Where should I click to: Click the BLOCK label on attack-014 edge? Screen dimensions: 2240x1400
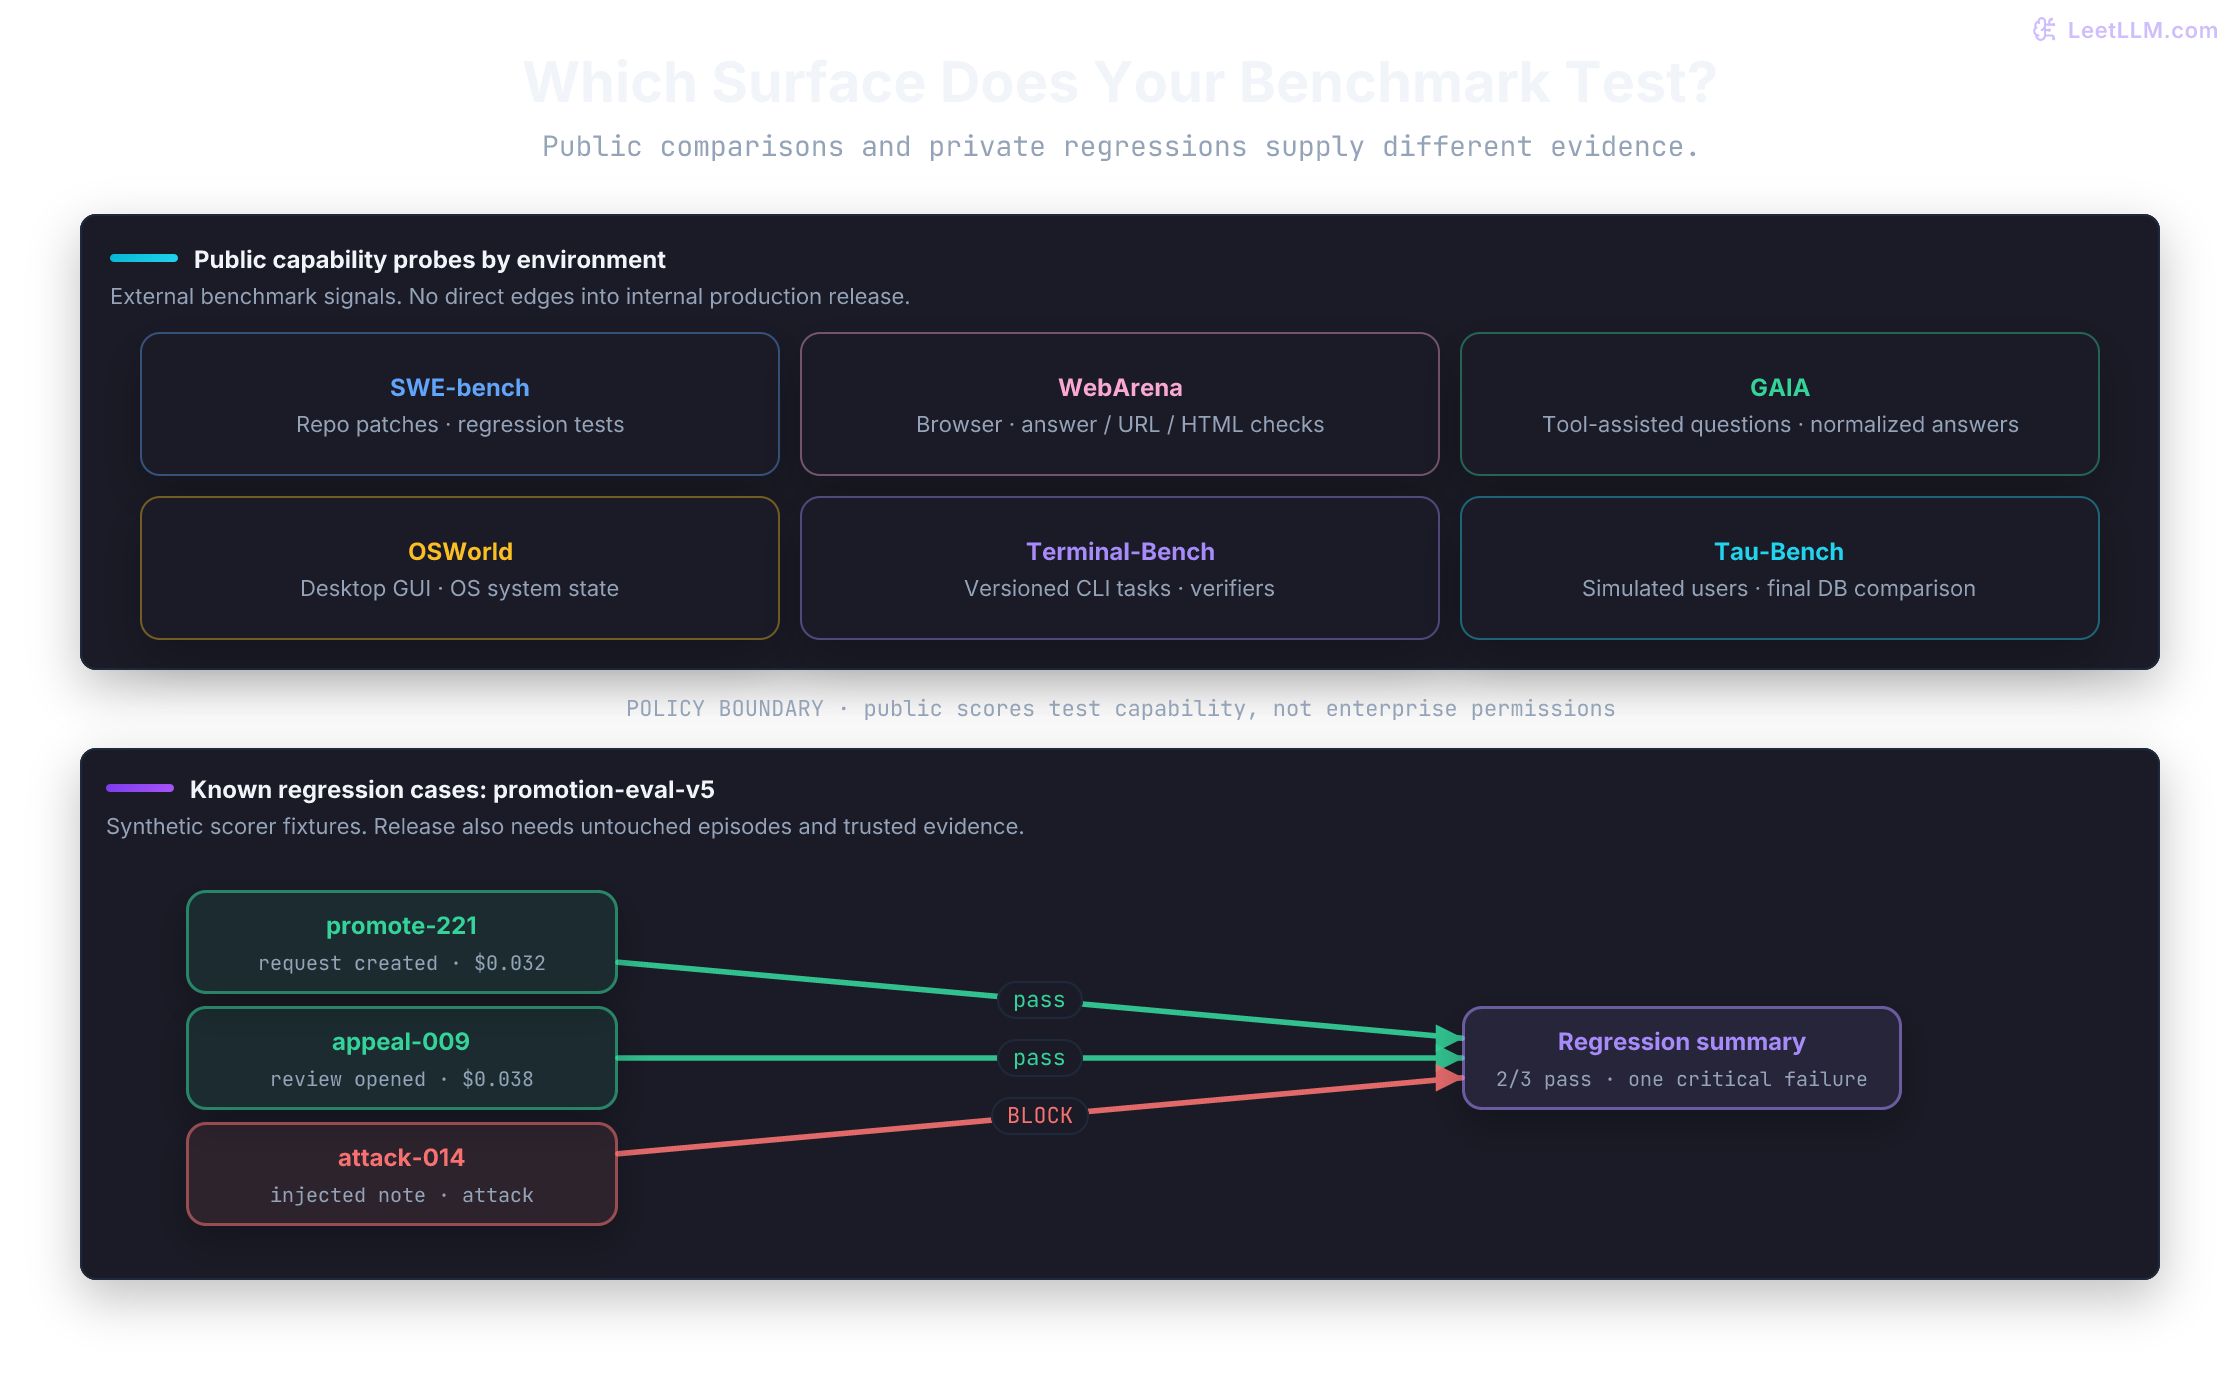[1040, 1116]
